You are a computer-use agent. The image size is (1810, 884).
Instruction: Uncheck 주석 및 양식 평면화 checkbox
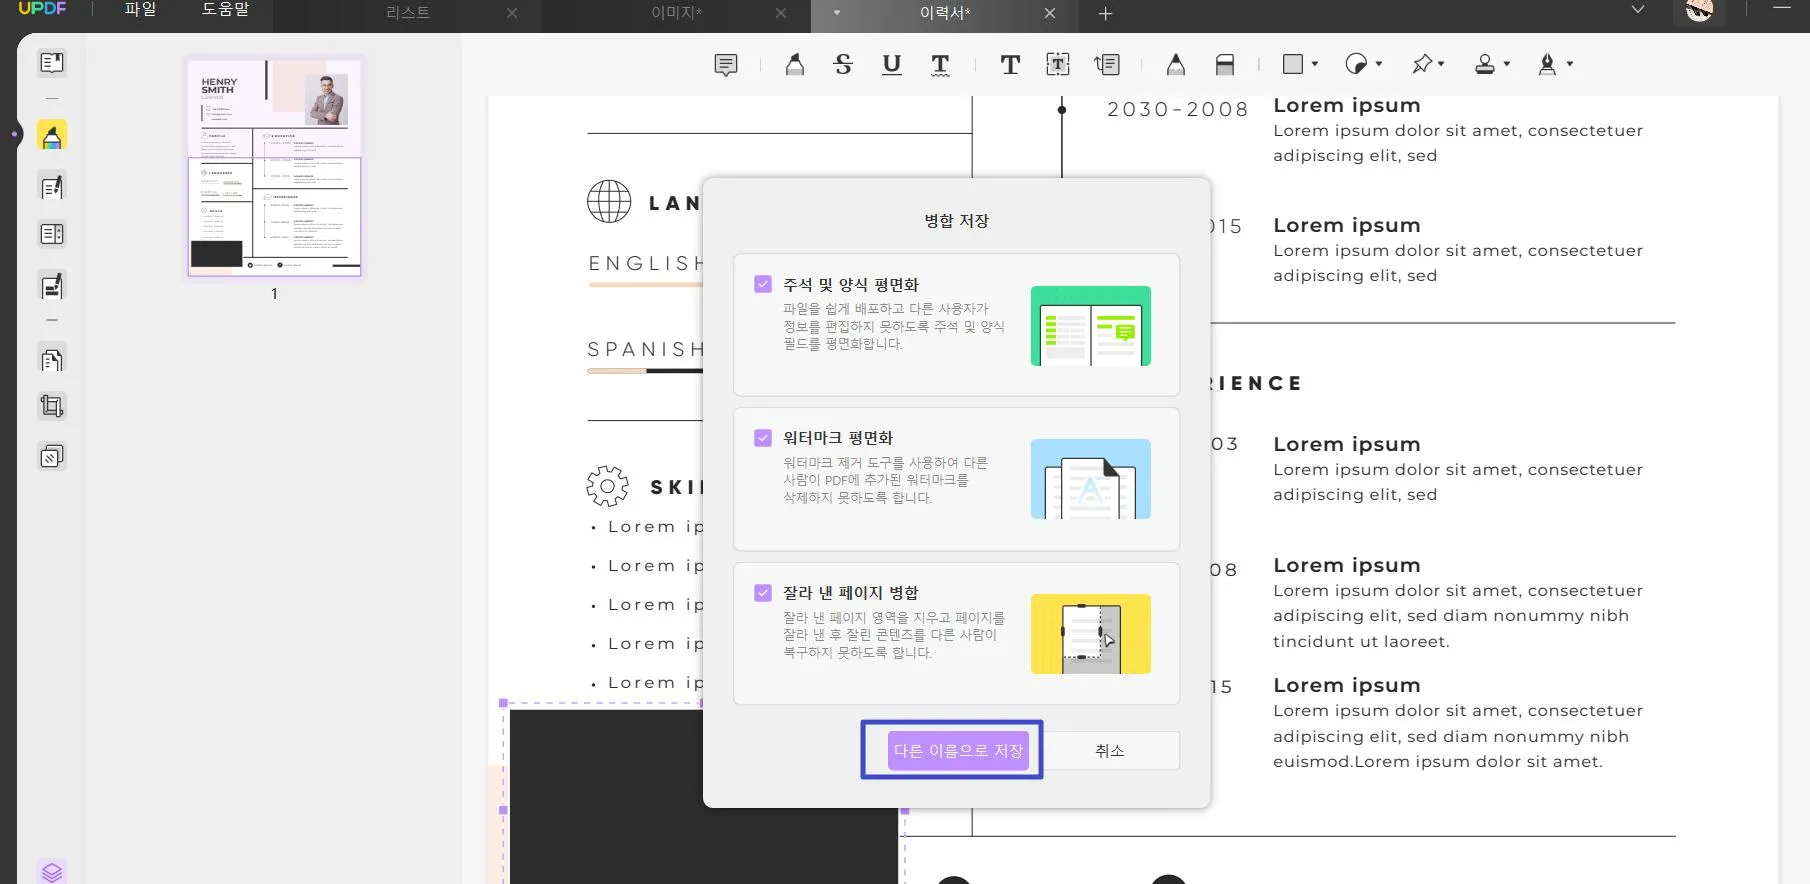pyautogui.click(x=763, y=284)
